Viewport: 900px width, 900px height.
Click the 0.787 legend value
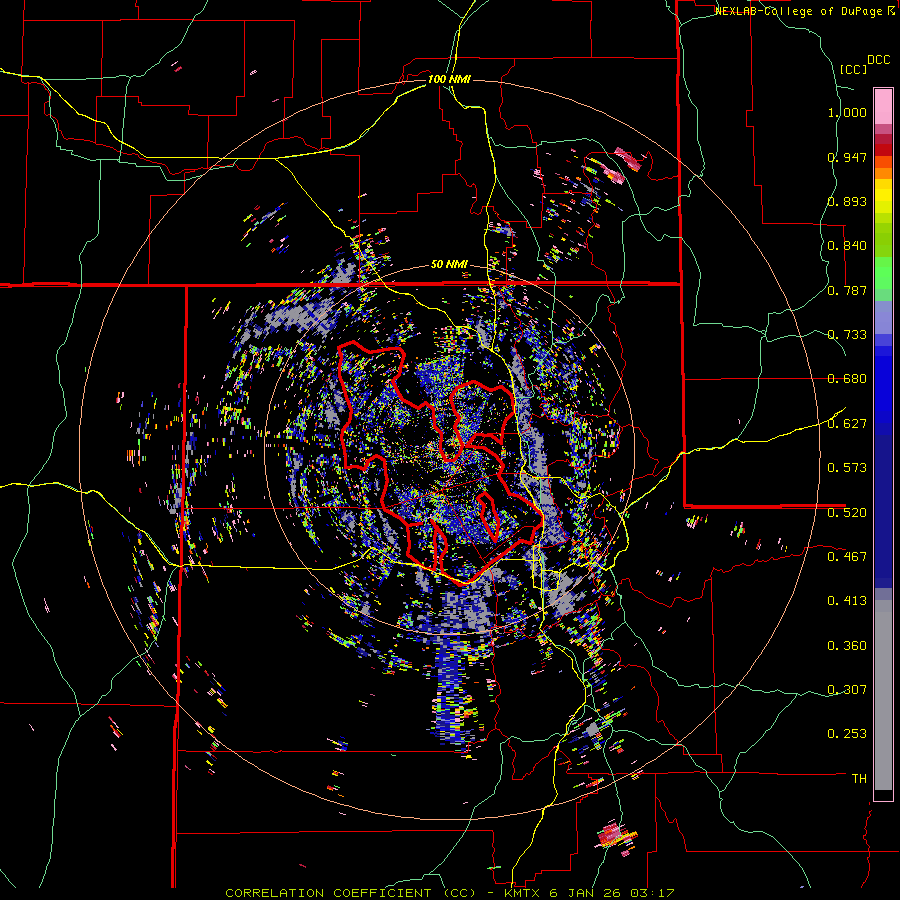[x=847, y=290]
